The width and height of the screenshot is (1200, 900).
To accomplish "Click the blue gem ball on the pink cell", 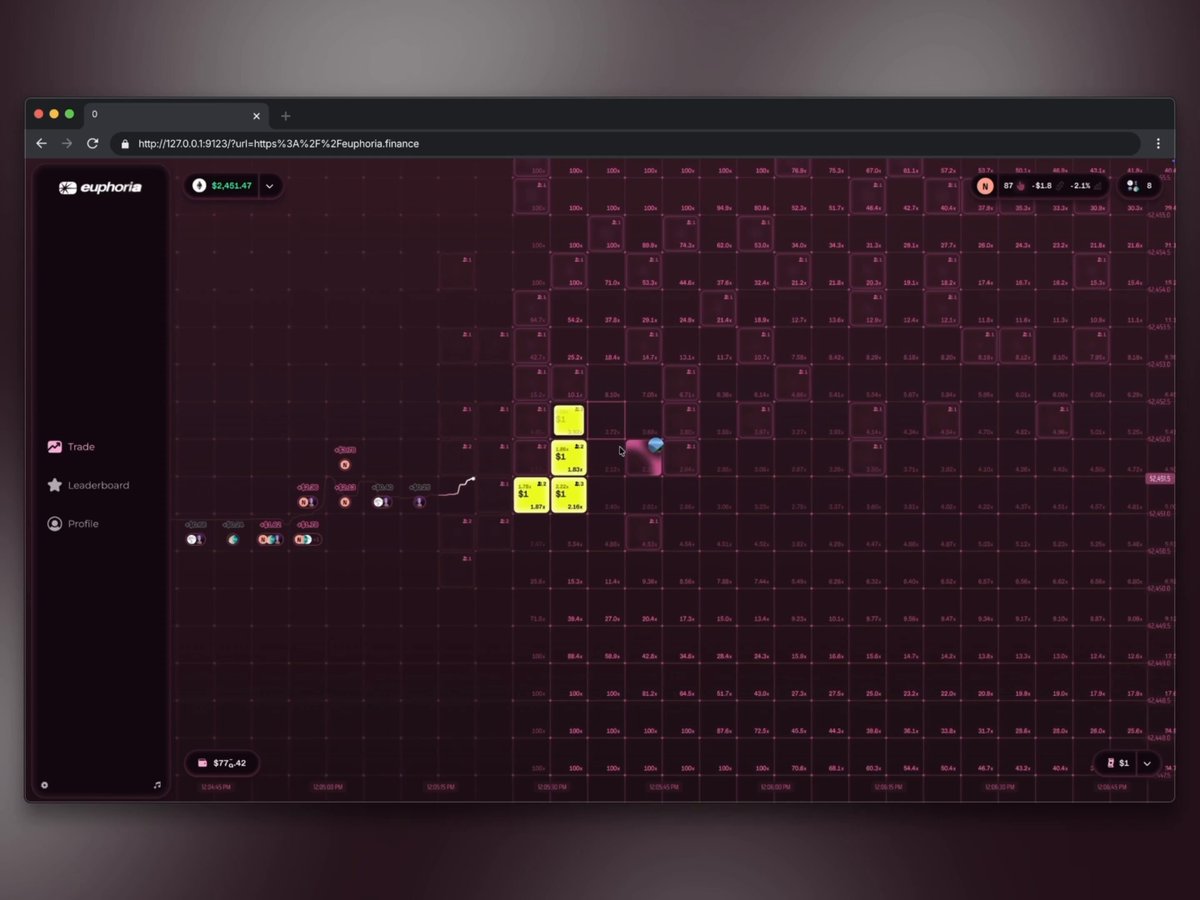I will click(x=656, y=445).
